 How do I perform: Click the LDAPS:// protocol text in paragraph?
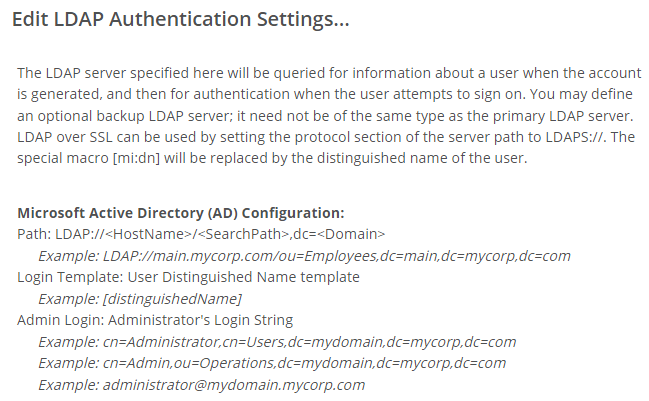[576, 137]
